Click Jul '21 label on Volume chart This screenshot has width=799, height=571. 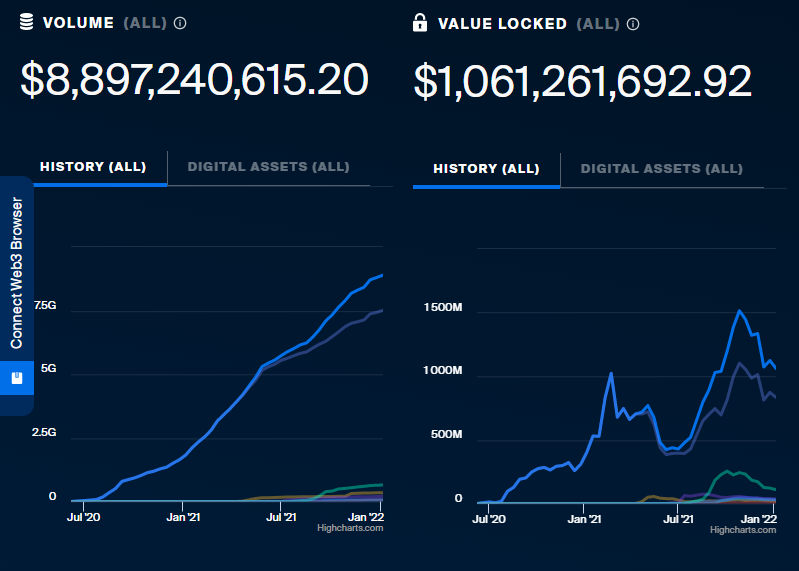[281, 518]
